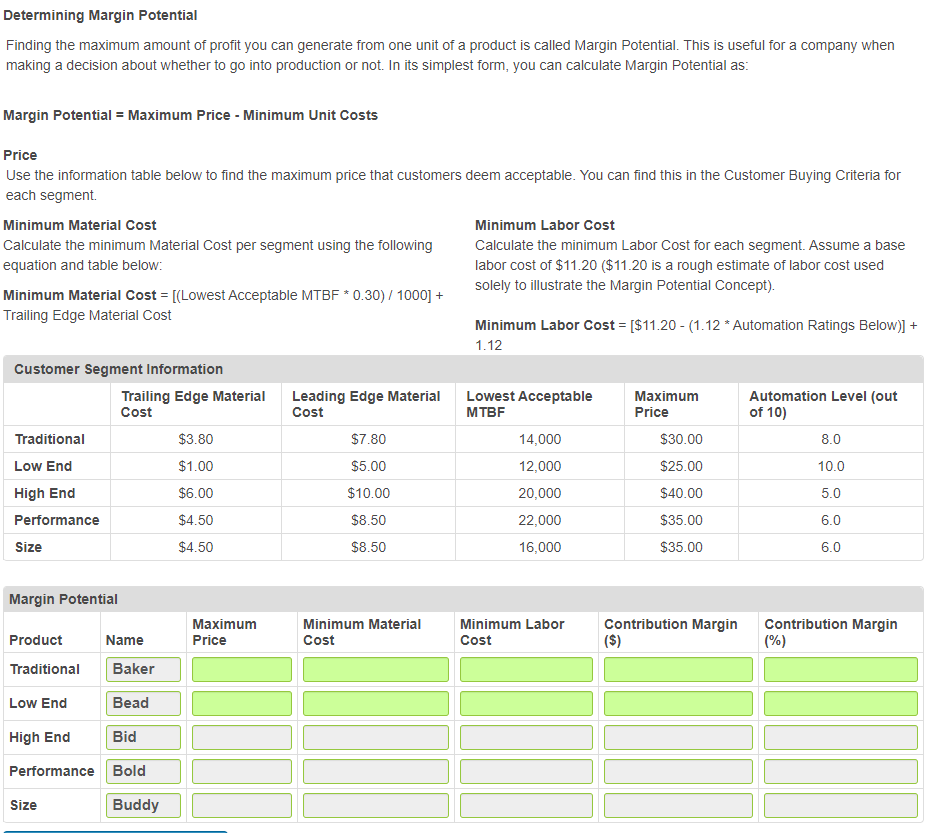
Task: Click Minimum Material Cost field for Traditional
Action: click(376, 669)
